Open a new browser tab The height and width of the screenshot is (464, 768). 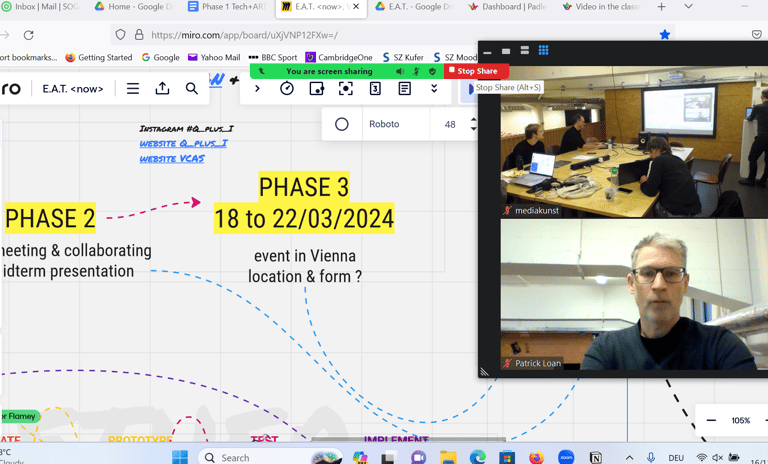tap(661, 7)
